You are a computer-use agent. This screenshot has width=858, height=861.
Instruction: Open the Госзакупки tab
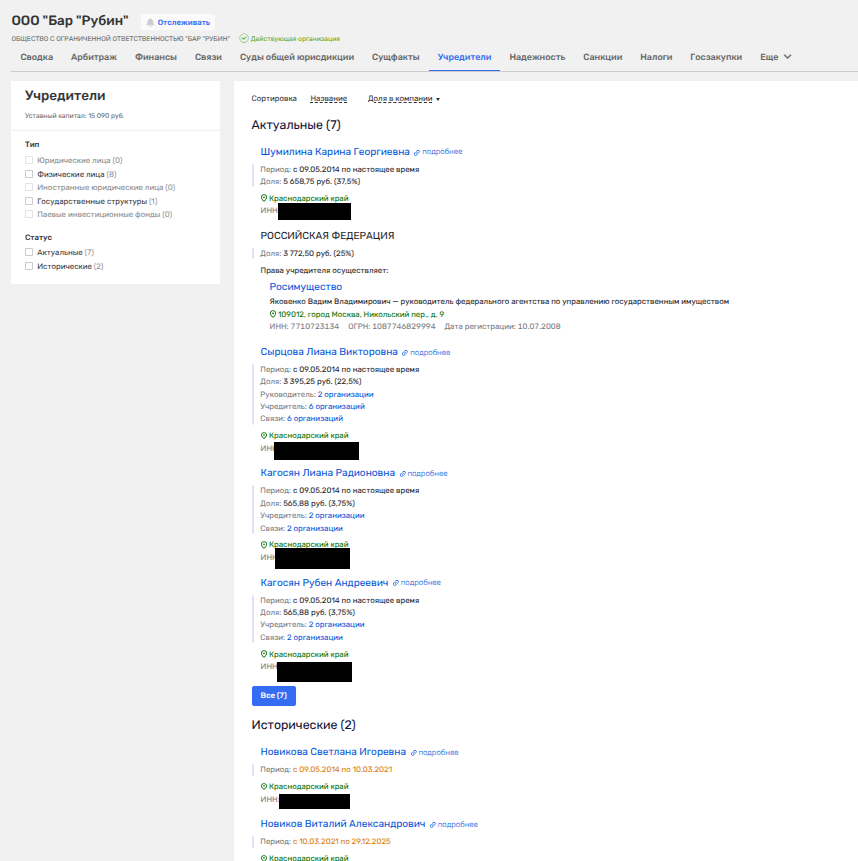[715, 57]
